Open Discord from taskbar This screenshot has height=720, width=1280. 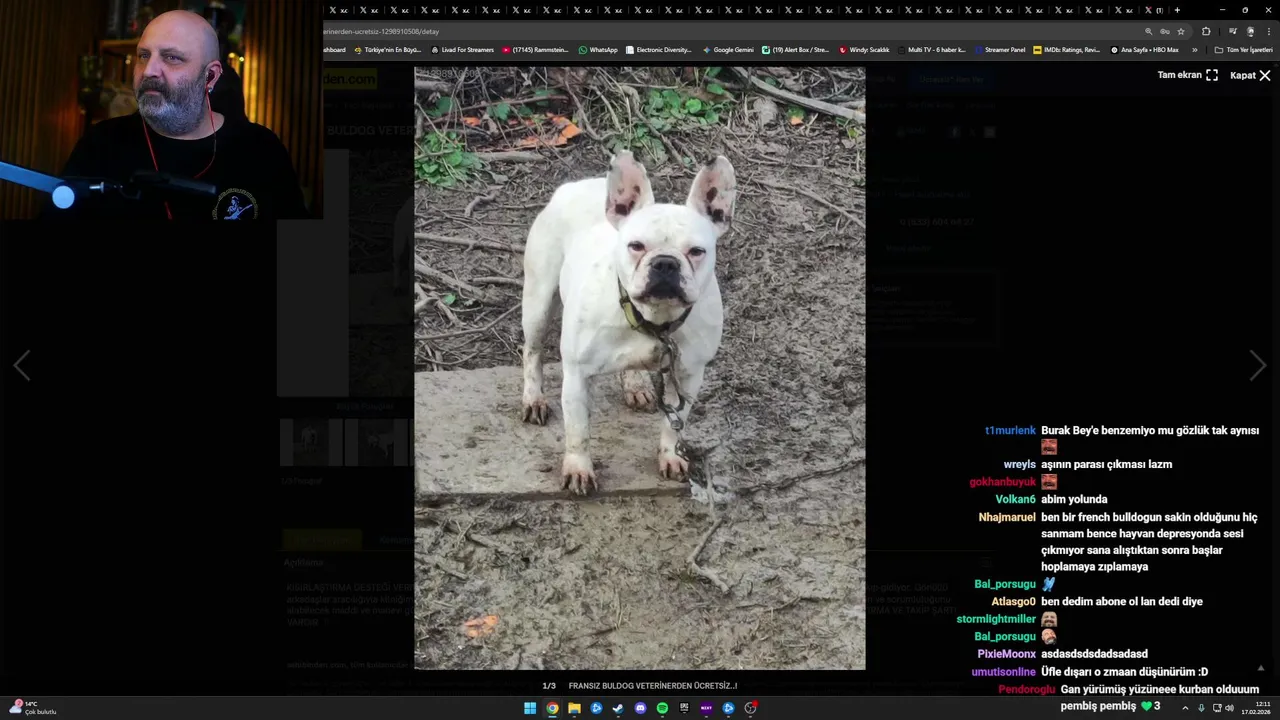pos(640,708)
